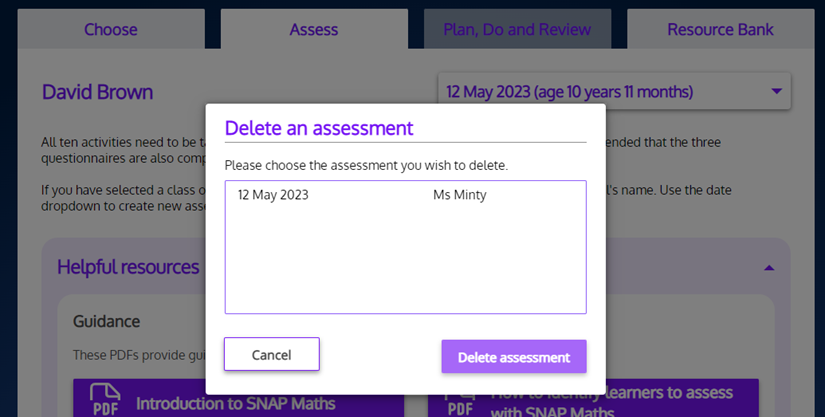Screen dimensions: 825x417
Task: Click the PDF icon beside How to identify learners
Action: click(x=460, y=402)
